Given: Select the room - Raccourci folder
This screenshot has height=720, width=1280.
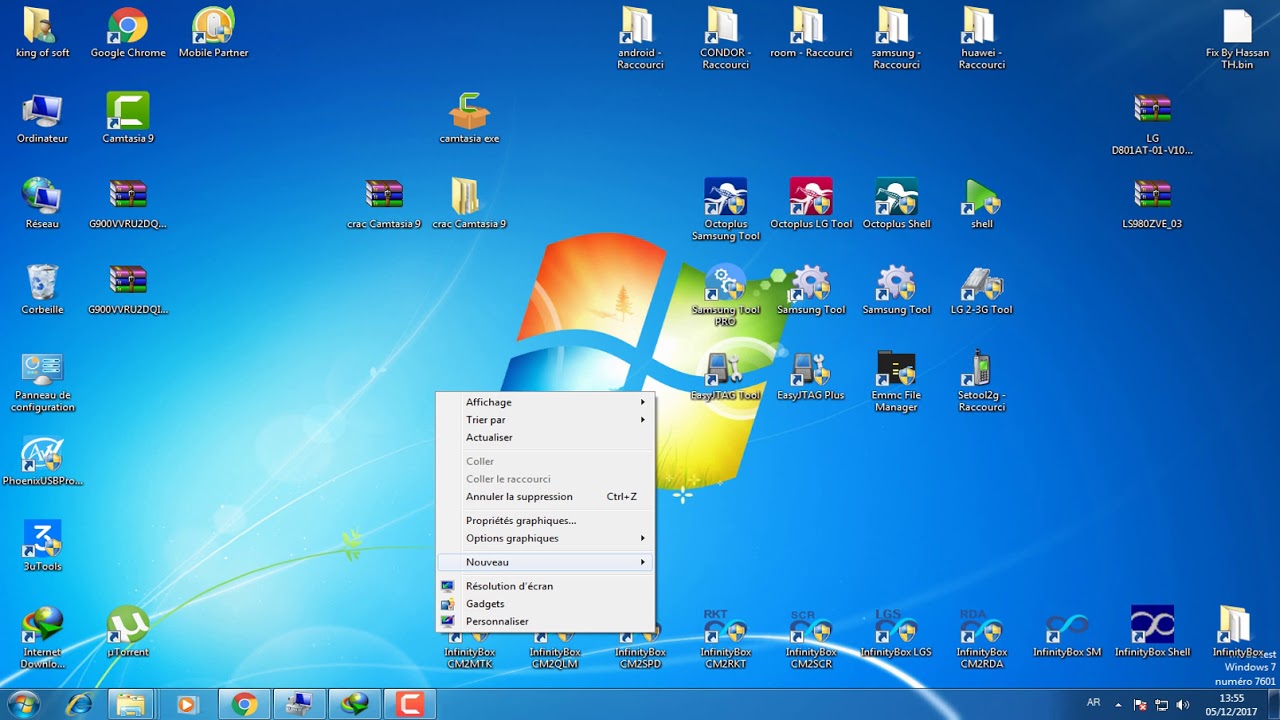Looking at the screenshot, I should tap(811, 33).
